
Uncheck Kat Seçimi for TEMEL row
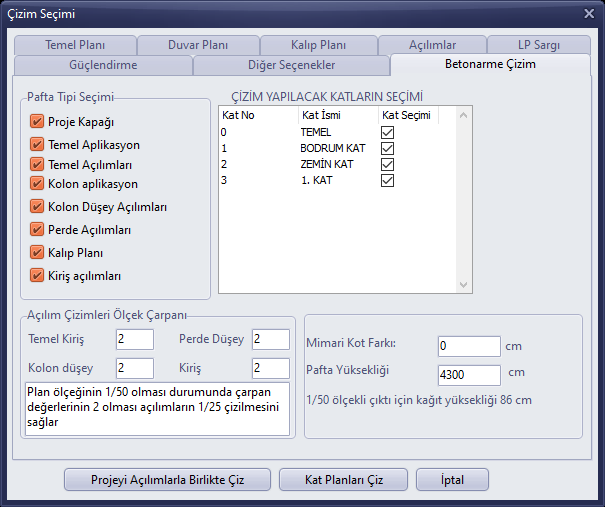pyautogui.click(x=387, y=132)
